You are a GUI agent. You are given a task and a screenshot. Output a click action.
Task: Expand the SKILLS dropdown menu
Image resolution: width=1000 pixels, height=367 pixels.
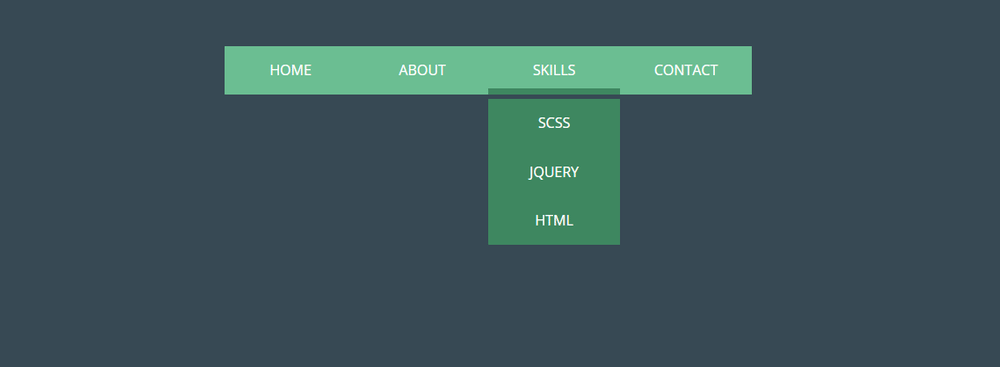(554, 70)
